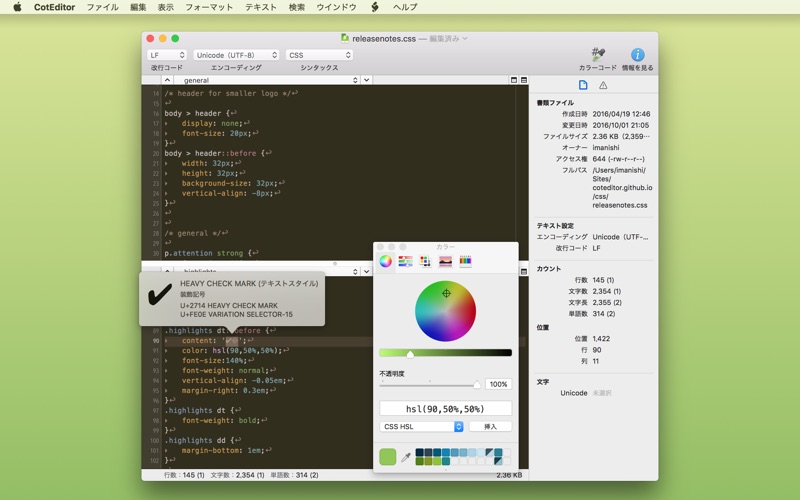This screenshot has width=800, height=500.
Task: Open the 表示 menu
Action: (x=166, y=7)
